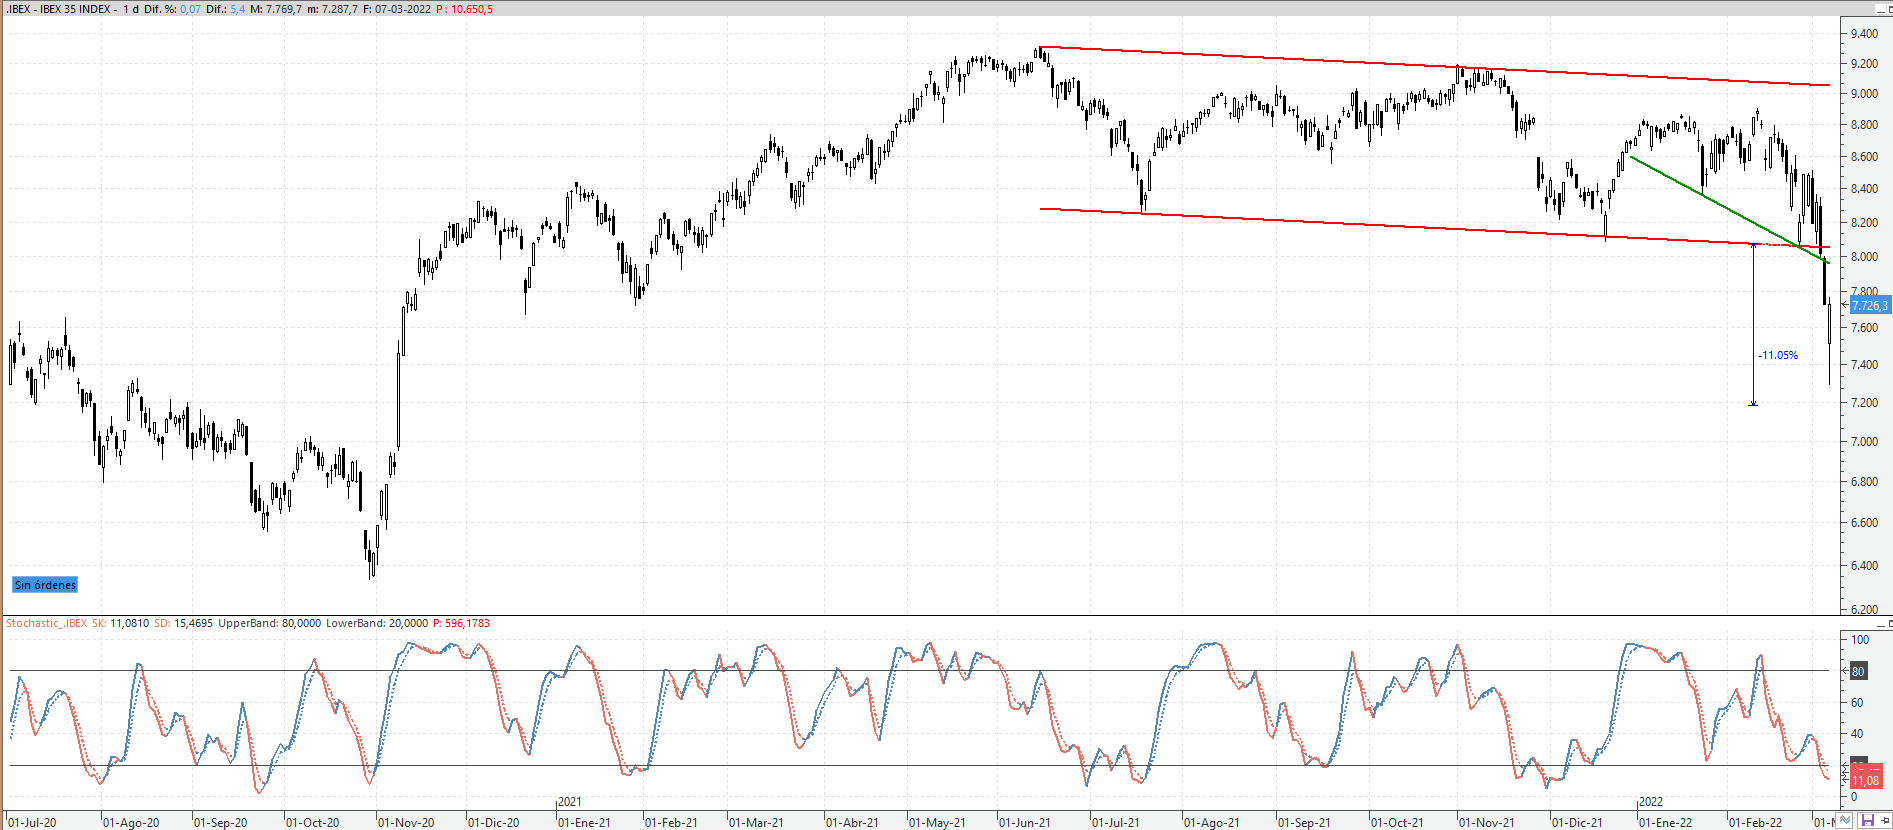The width and height of the screenshot is (1893, 830).
Task: Click the '01-May-21' date axis label
Action: 938,822
